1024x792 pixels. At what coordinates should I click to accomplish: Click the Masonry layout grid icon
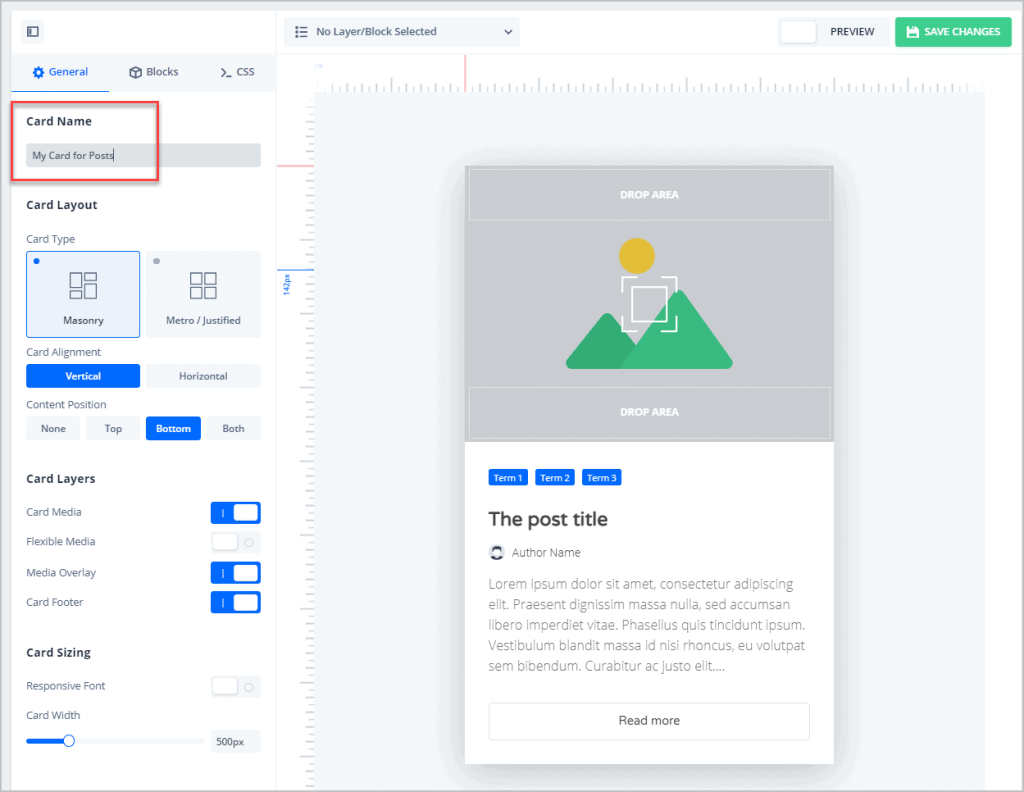coord(83,285)
